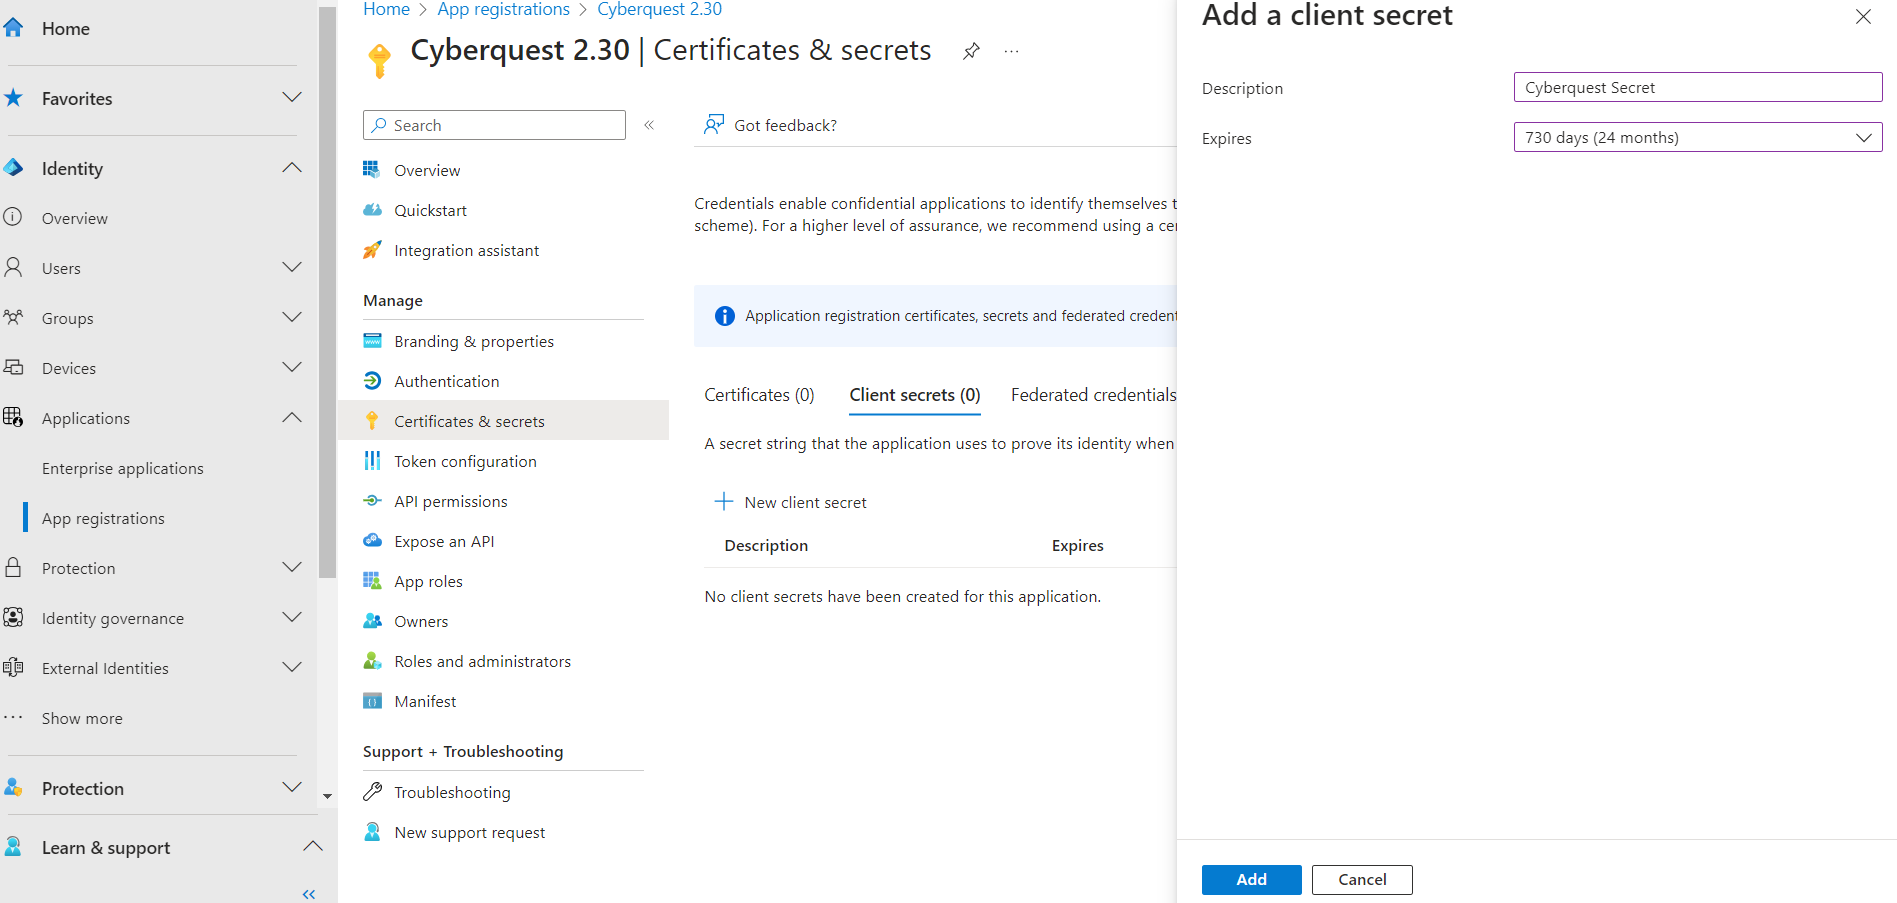The image size is (1897, 903).
Task: Click the Troubleshooting wrench icon
Action: click(372, 791)
